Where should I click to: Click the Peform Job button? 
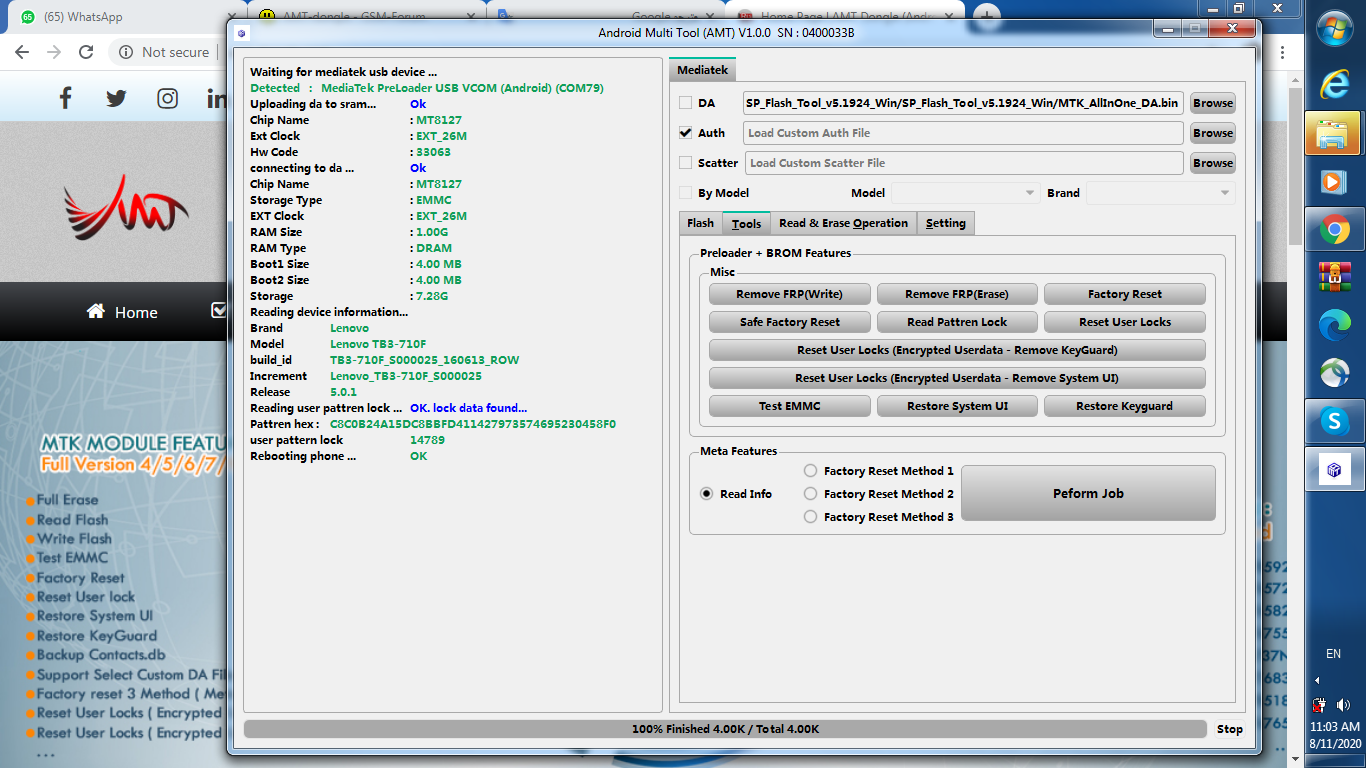1088,493
